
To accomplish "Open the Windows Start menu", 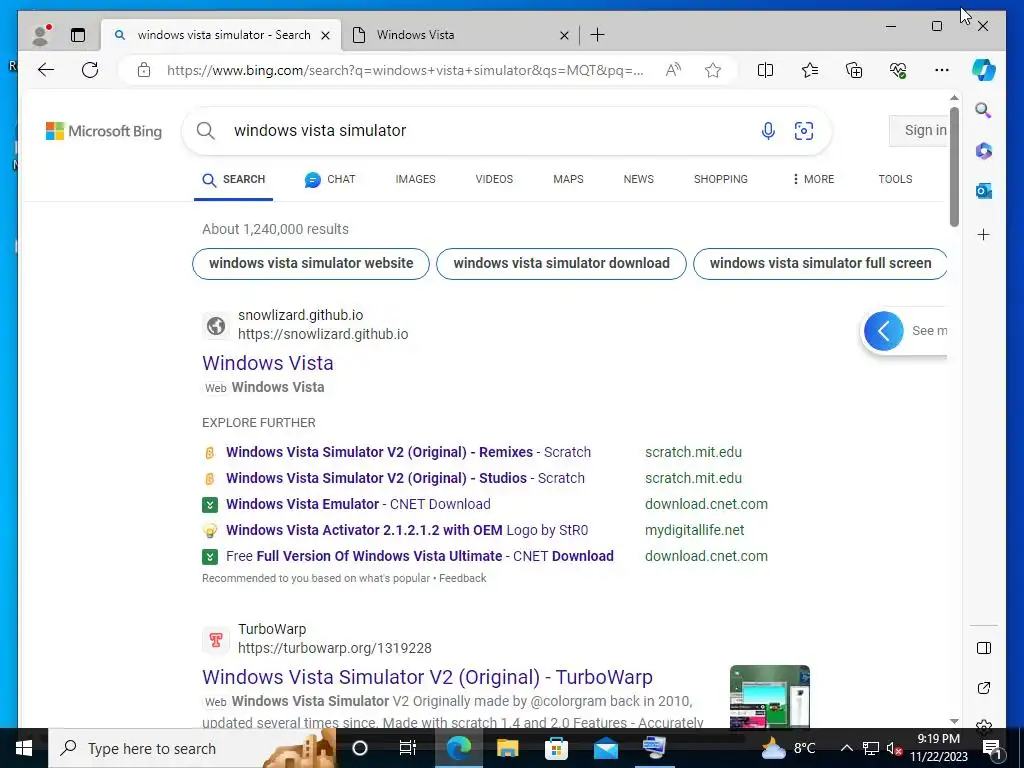I will click(24, 748).
